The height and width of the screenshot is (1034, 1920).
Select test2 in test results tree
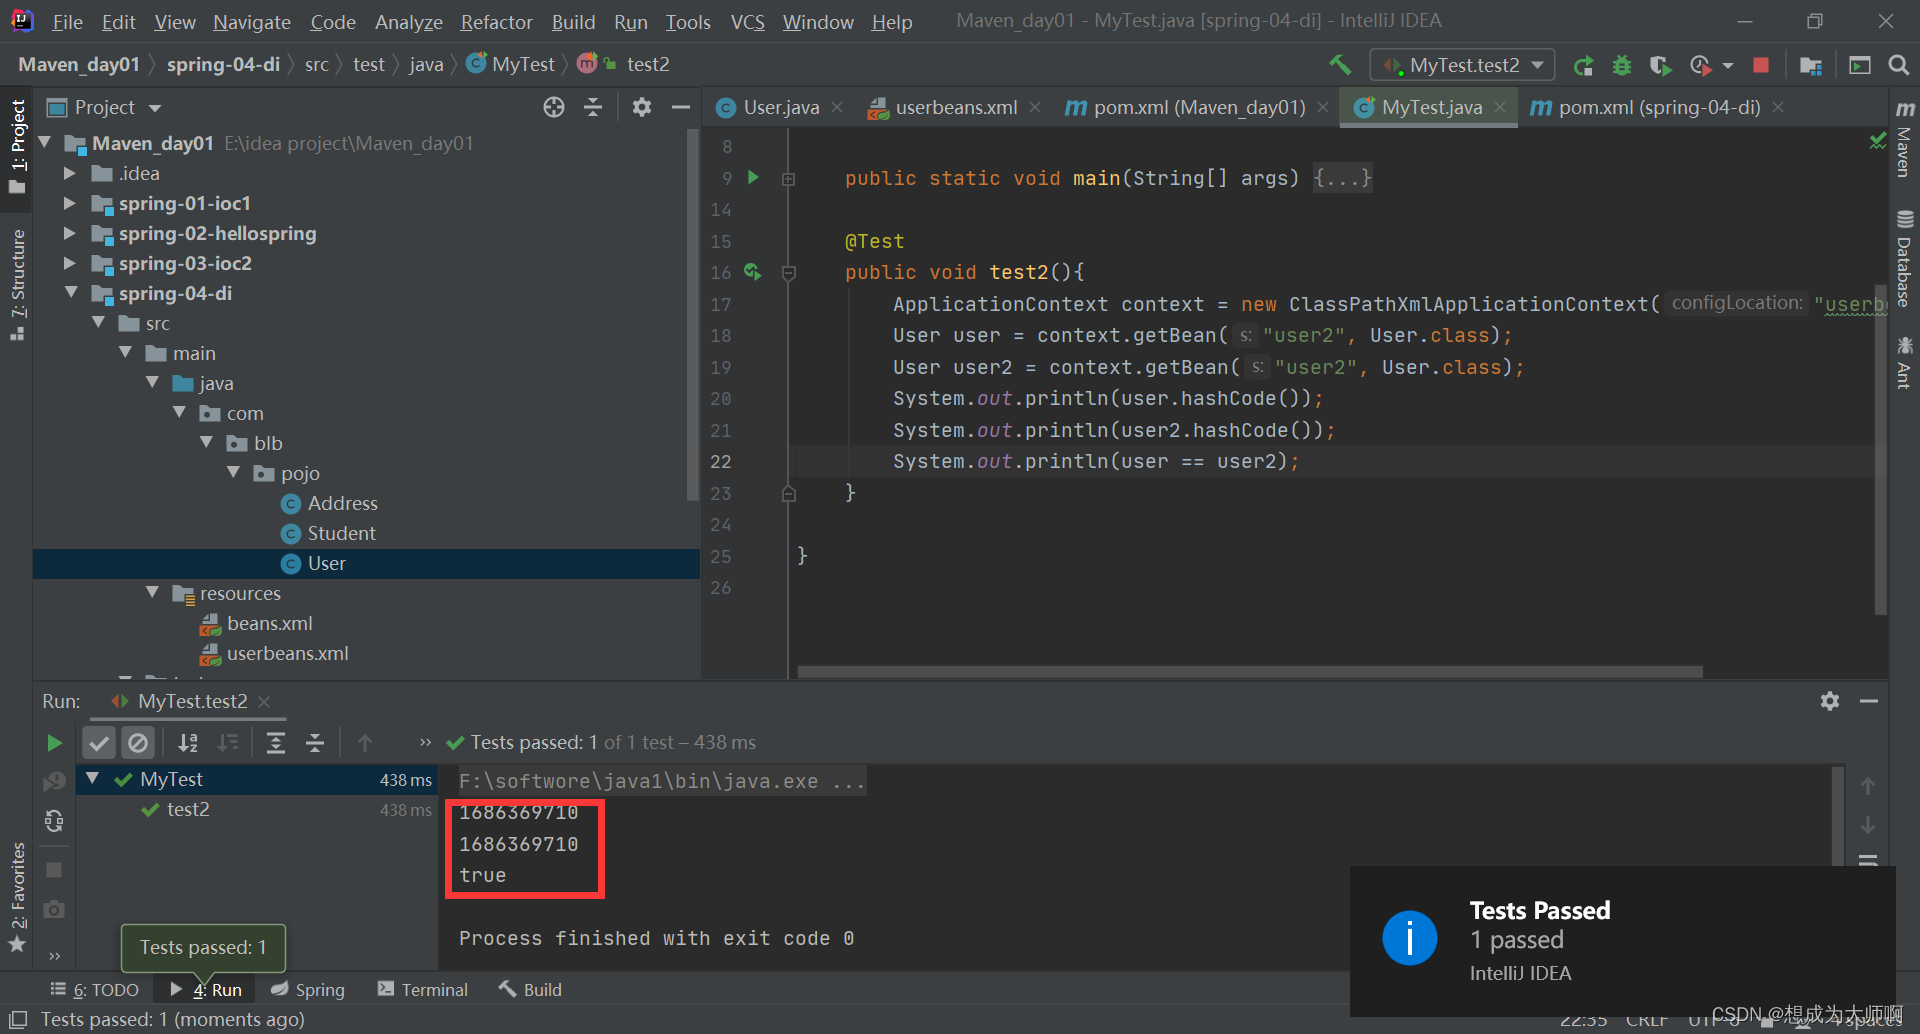tap(188, 809)
